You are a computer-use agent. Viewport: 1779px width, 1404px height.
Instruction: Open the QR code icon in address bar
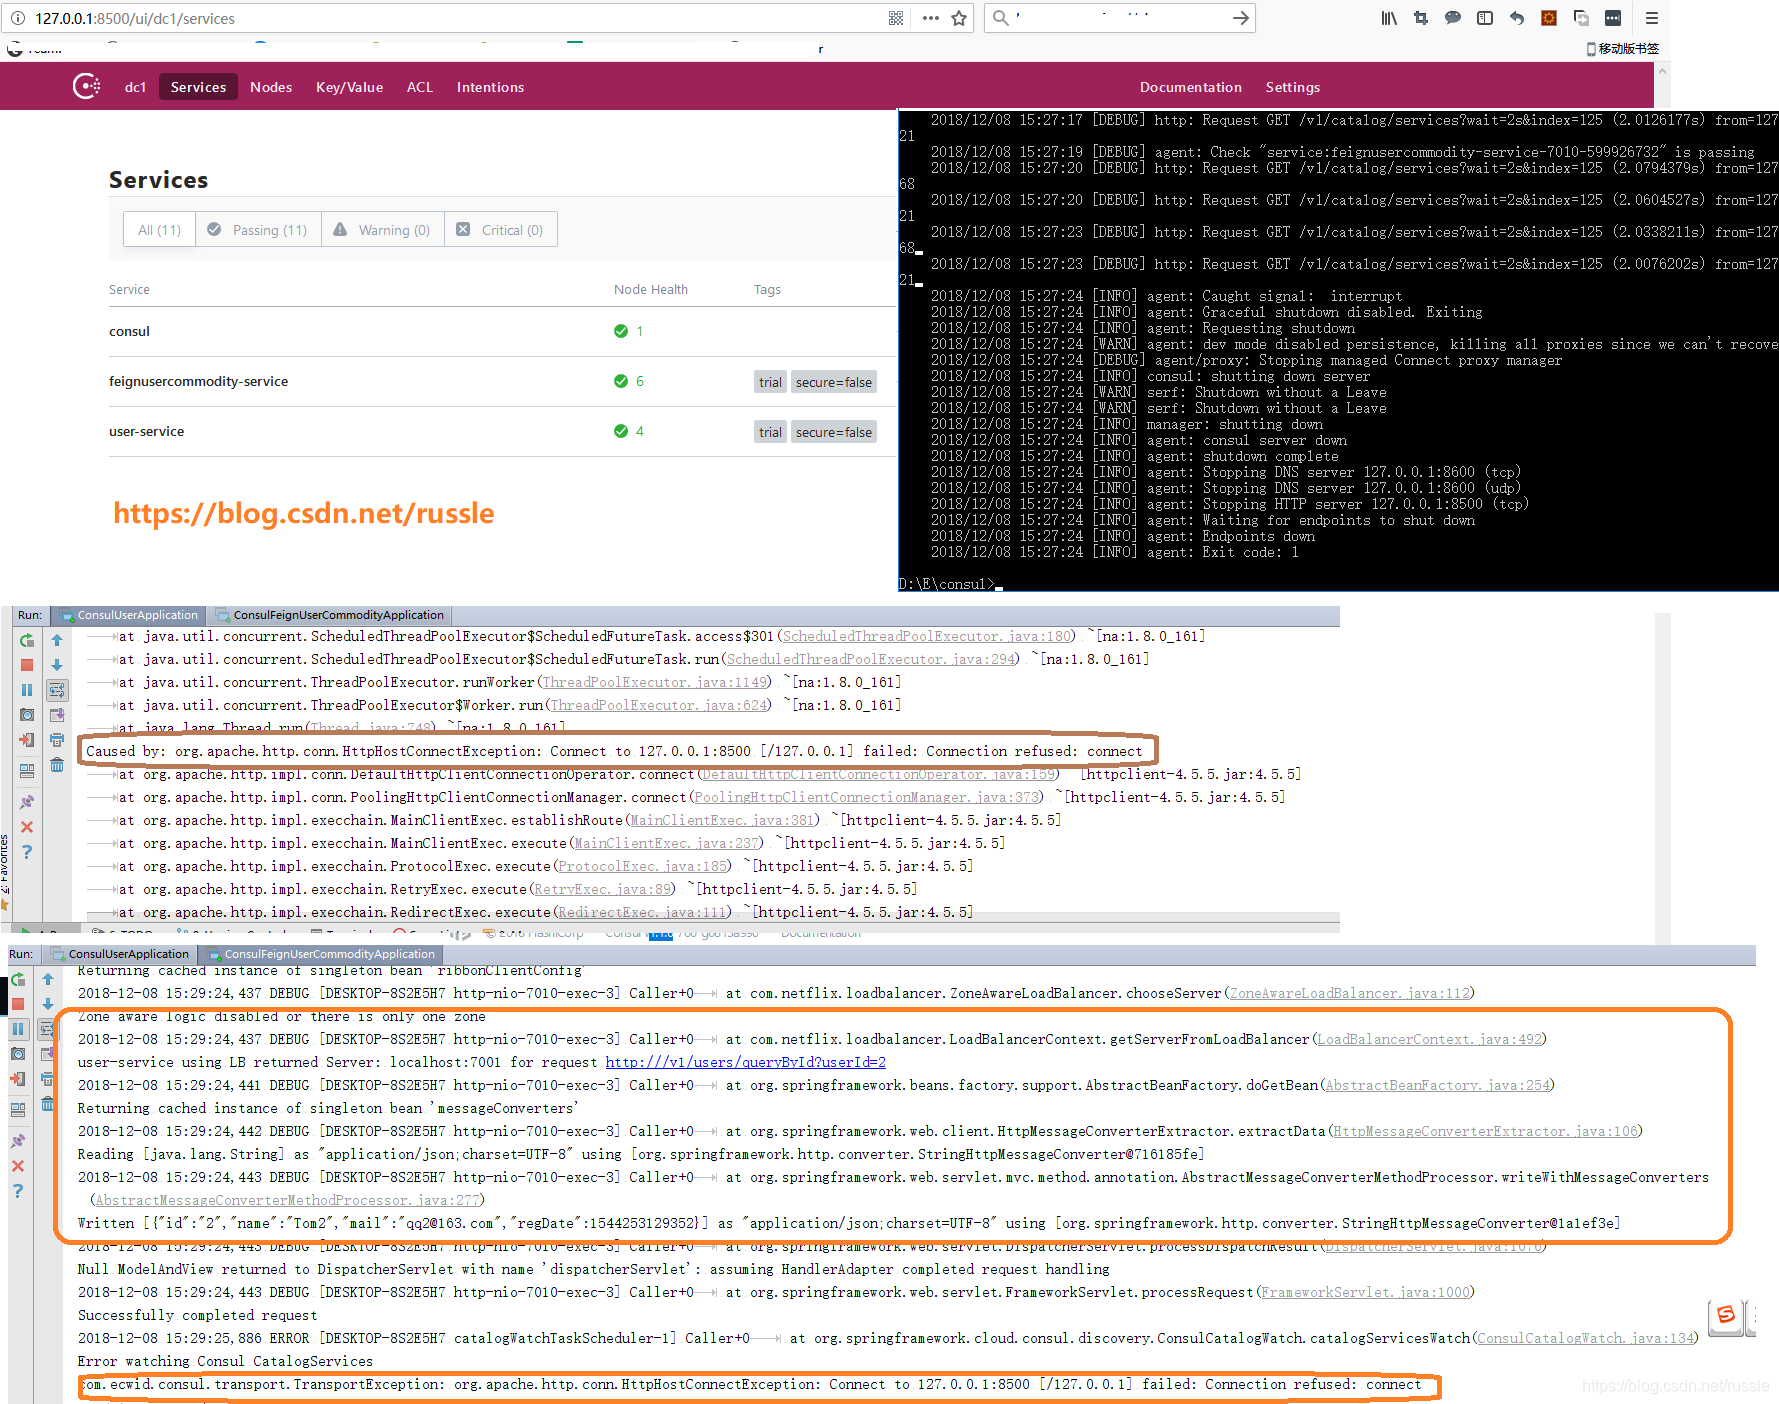pos(896,18)
